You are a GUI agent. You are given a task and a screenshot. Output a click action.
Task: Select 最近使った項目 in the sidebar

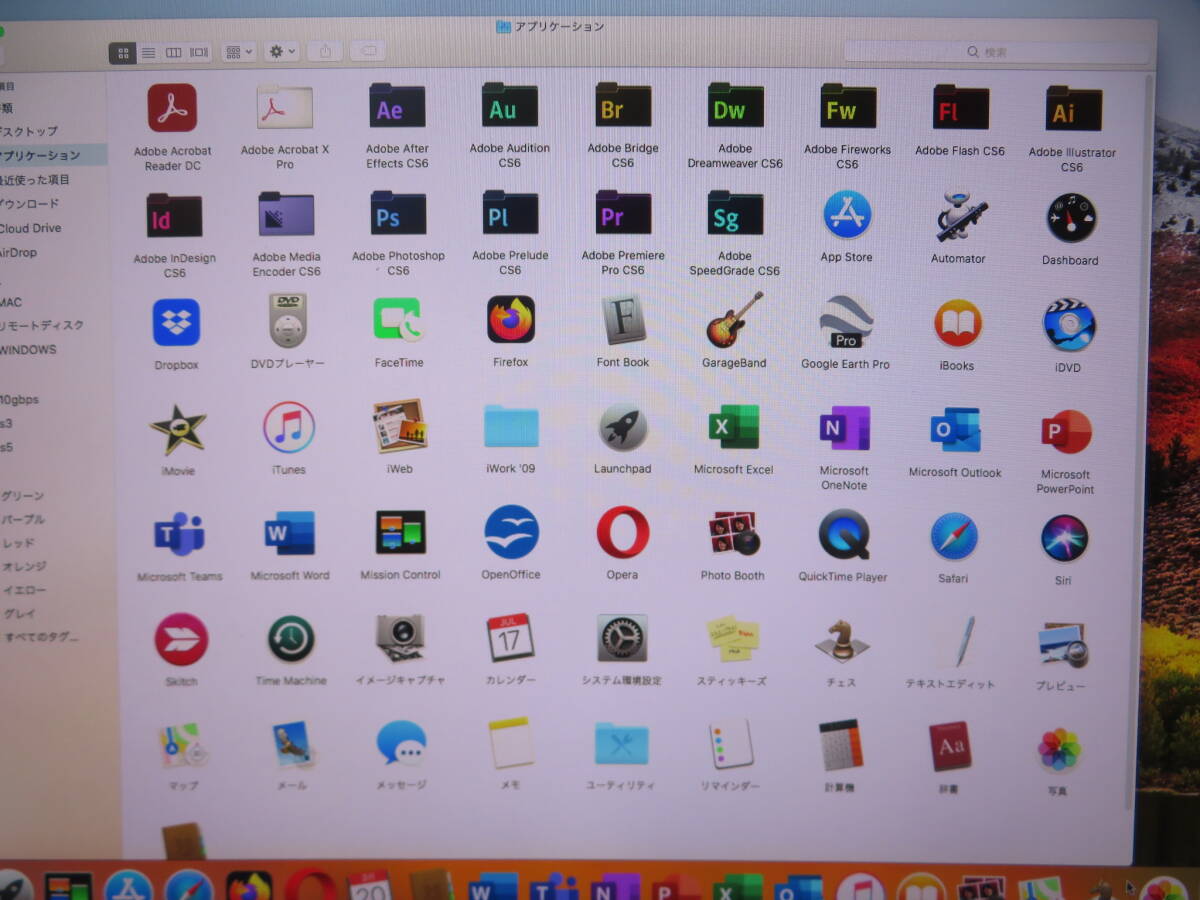36,180
